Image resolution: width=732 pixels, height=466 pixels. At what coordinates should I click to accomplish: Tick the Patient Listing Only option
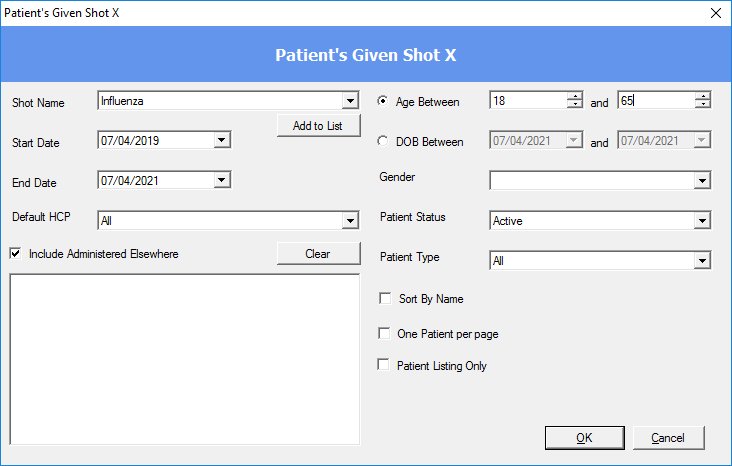pyautogui.click(x=385, y=365)
